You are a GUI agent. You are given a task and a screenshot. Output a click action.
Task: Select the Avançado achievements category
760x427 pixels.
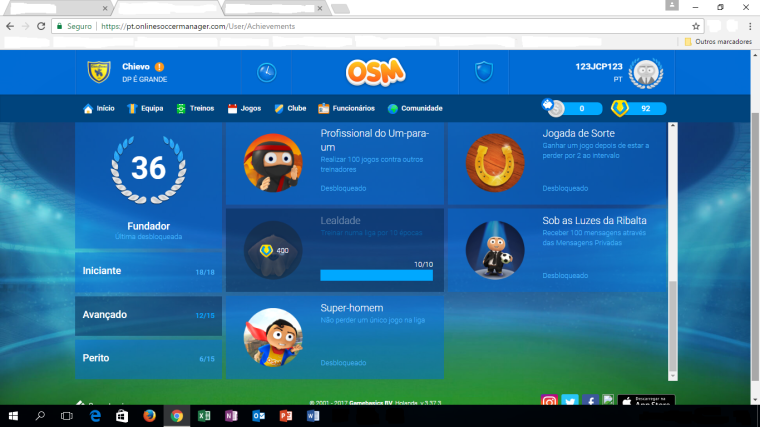click(148, 315)
